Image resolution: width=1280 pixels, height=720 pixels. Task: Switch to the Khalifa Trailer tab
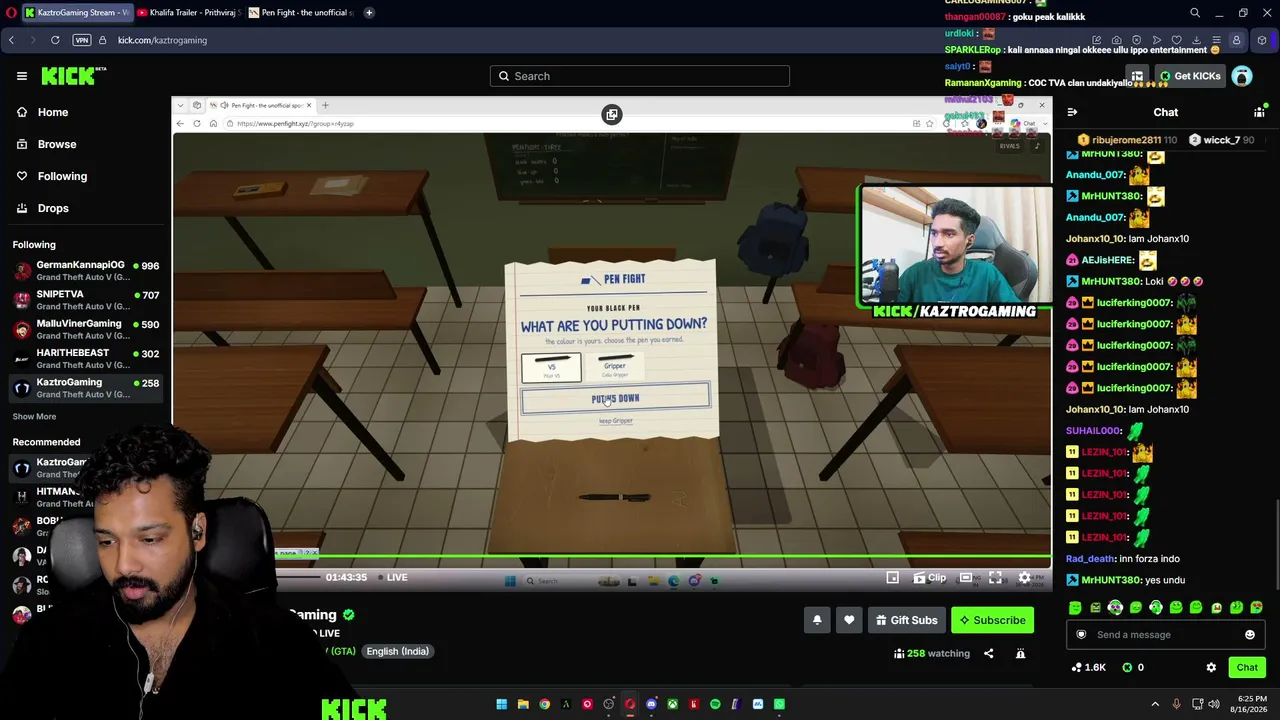188,13
